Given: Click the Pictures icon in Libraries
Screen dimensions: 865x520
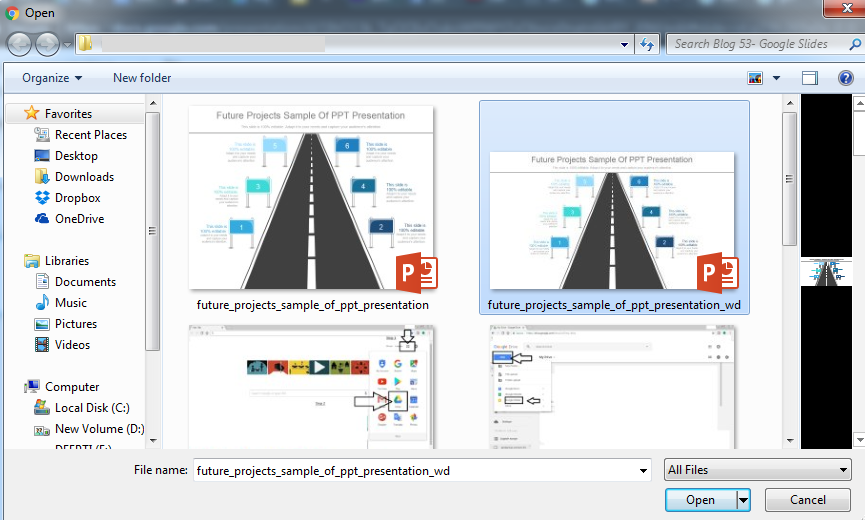Looking at the screenshot, I should pos(42,324).
